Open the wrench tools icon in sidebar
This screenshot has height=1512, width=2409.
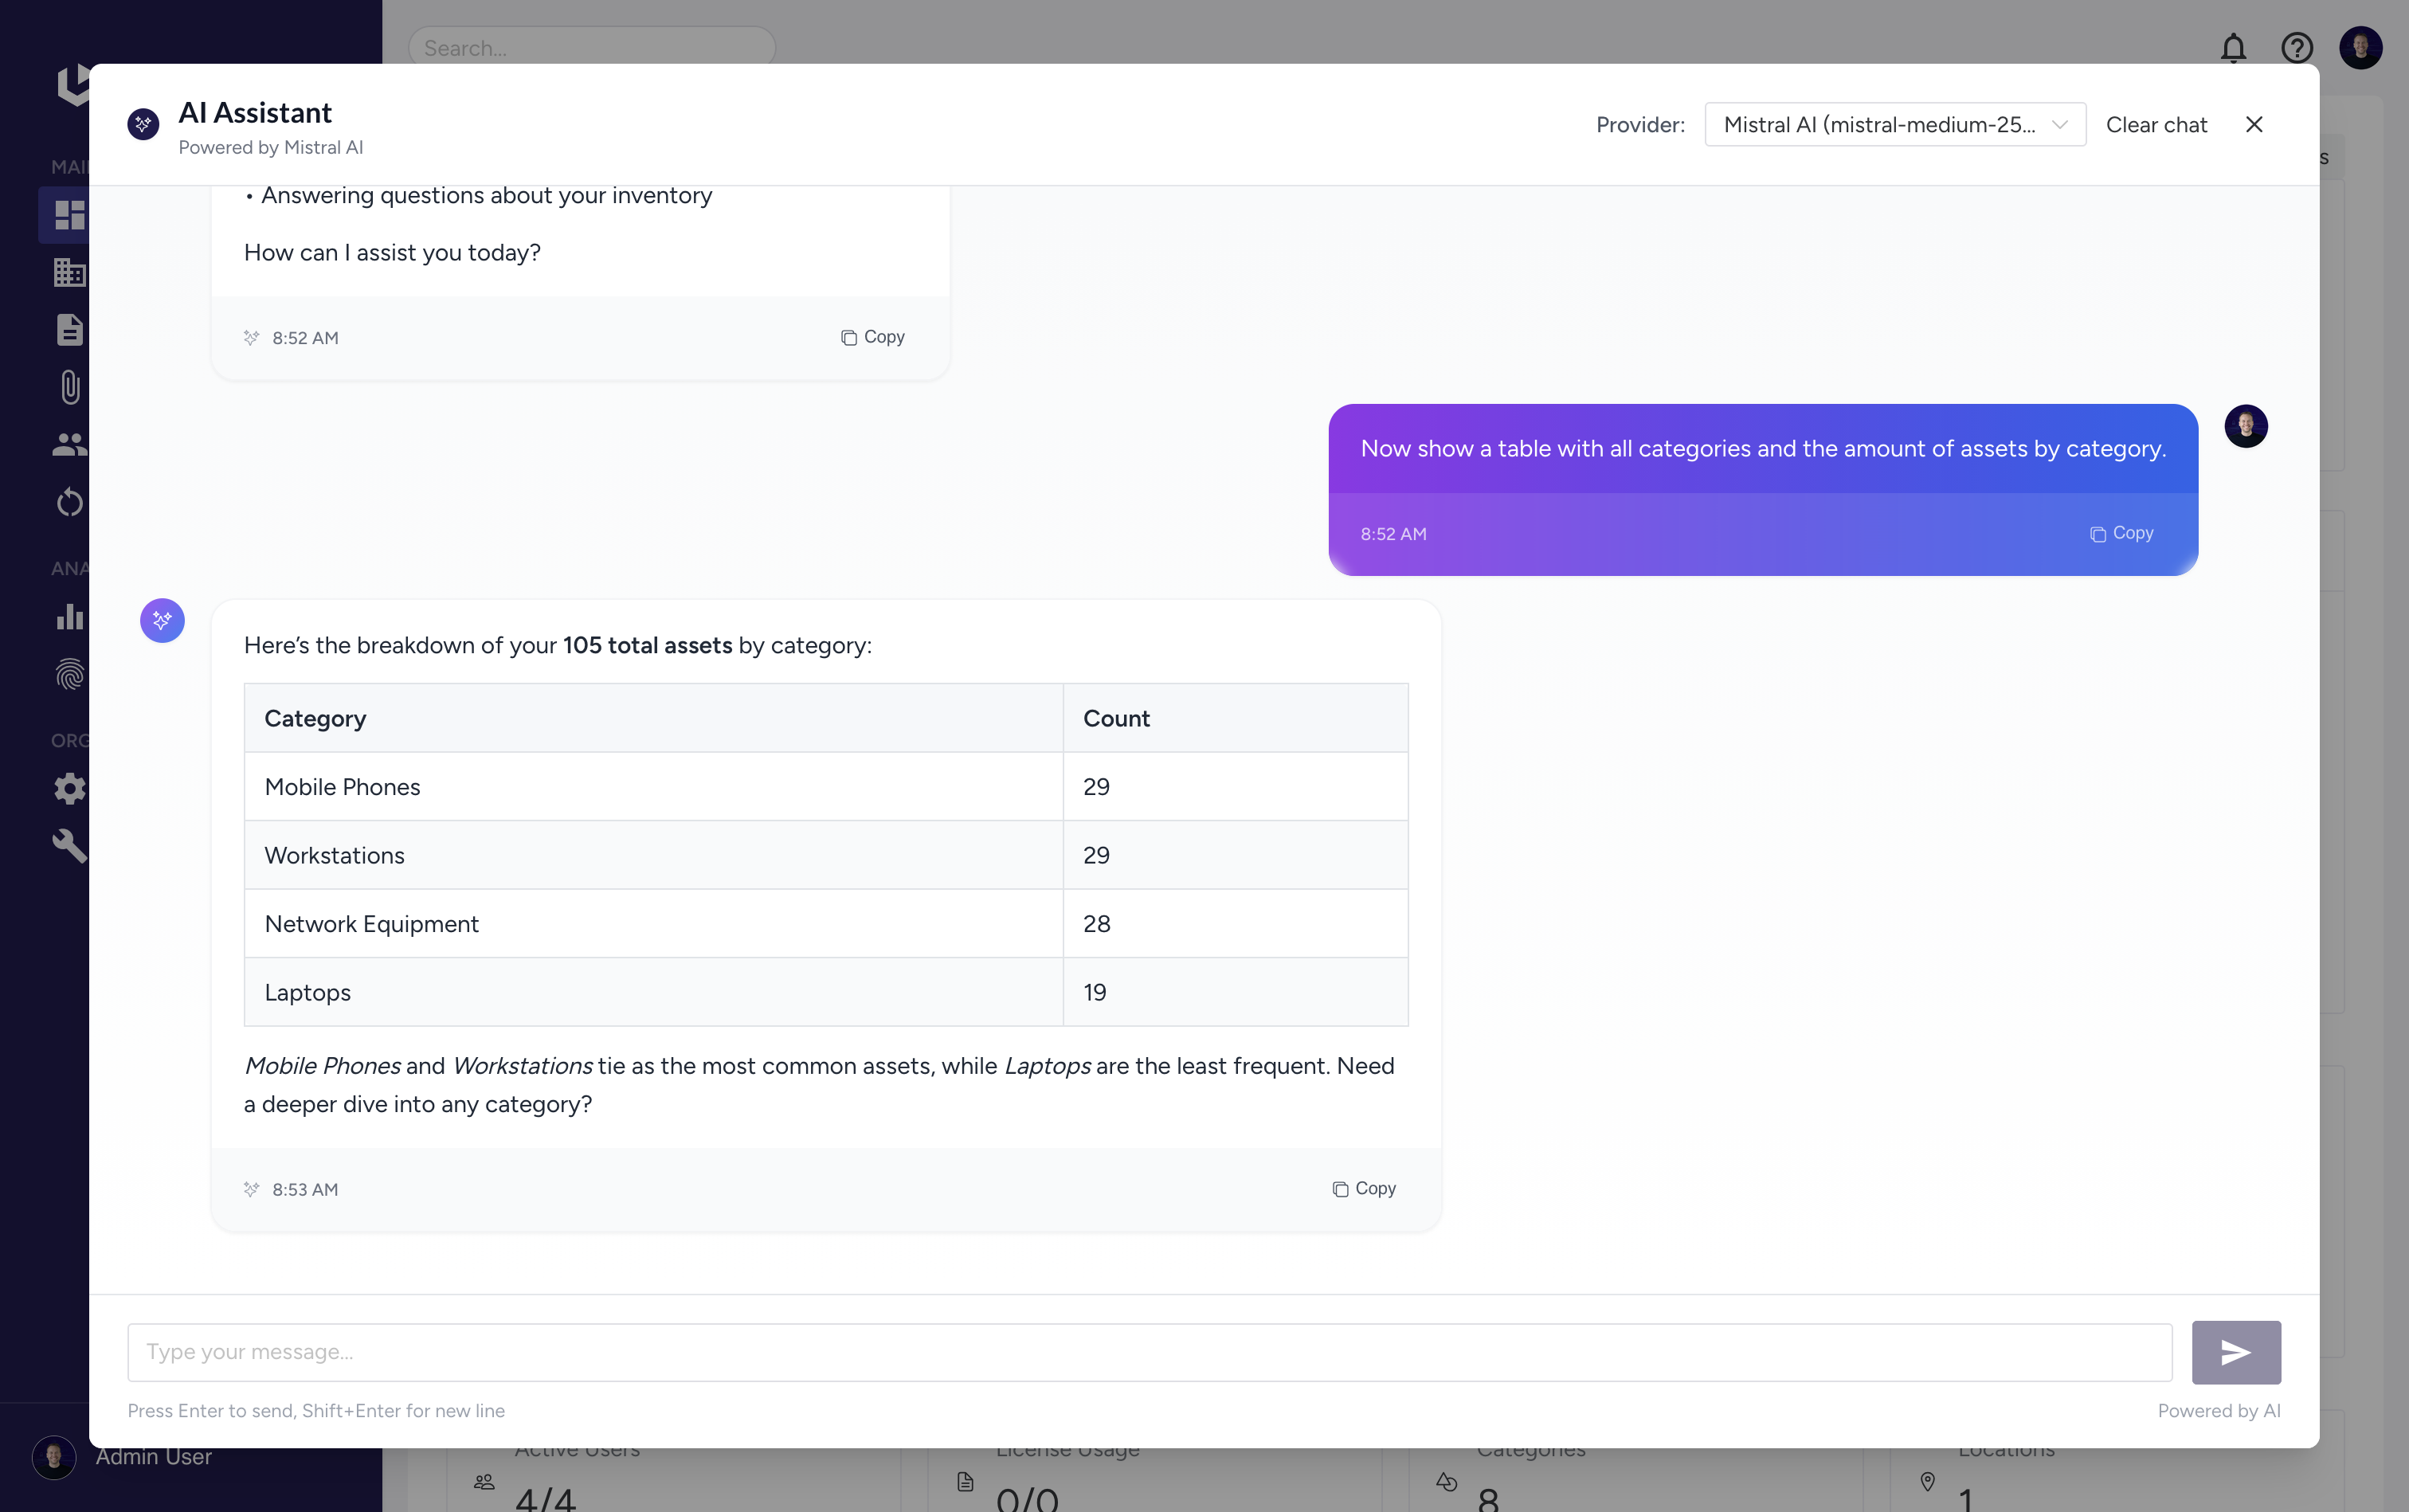click(69, 846)
